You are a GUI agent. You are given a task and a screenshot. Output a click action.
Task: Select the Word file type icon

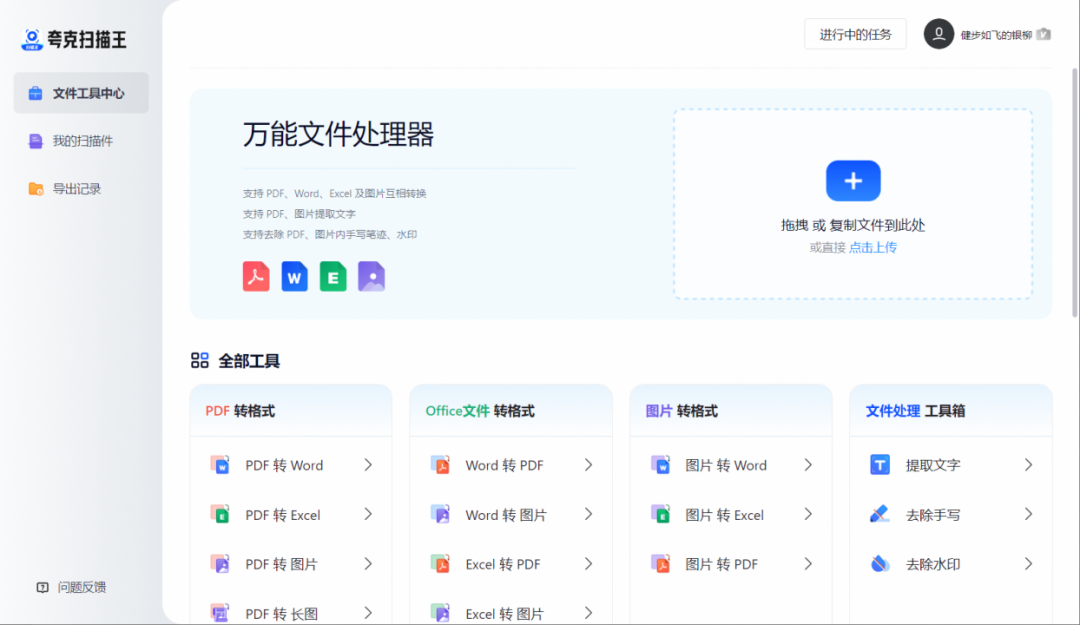pyautogui.click(x=294, y=276)
